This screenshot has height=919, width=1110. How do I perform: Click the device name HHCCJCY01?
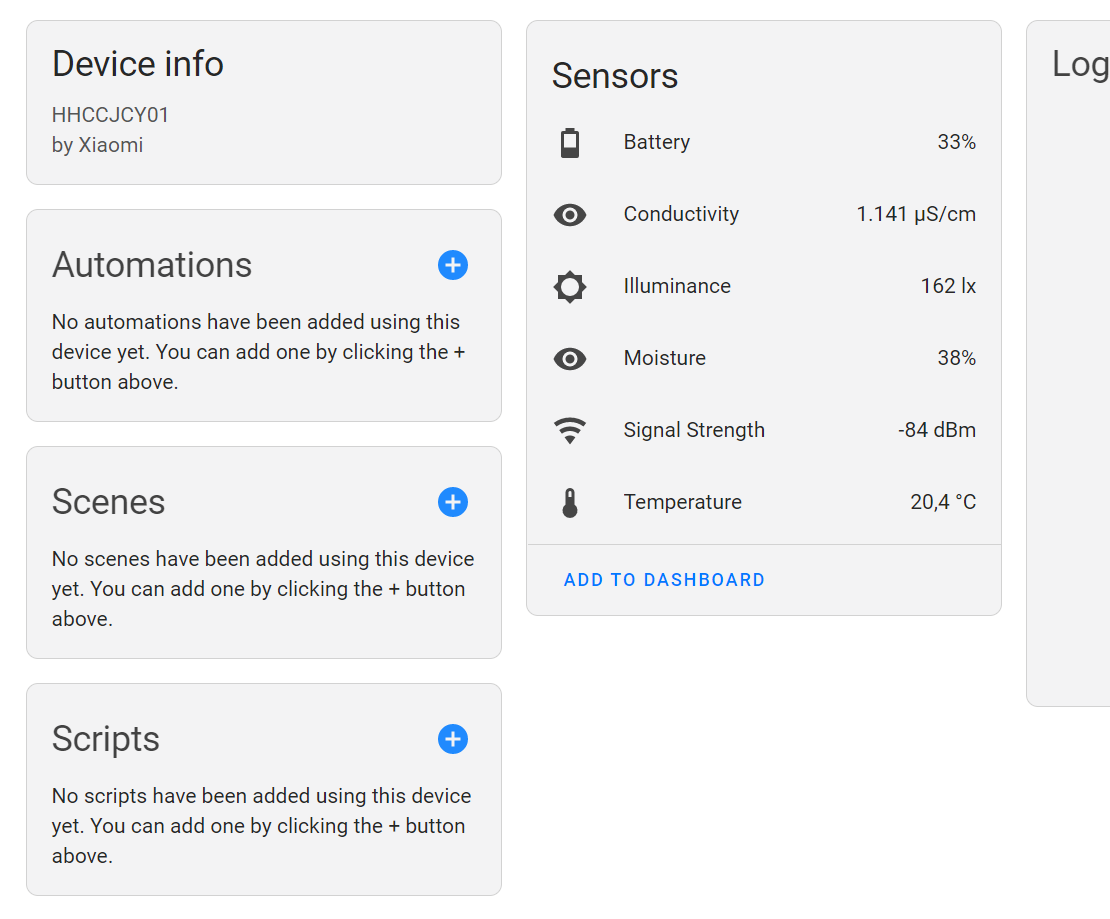pos(110,114)
